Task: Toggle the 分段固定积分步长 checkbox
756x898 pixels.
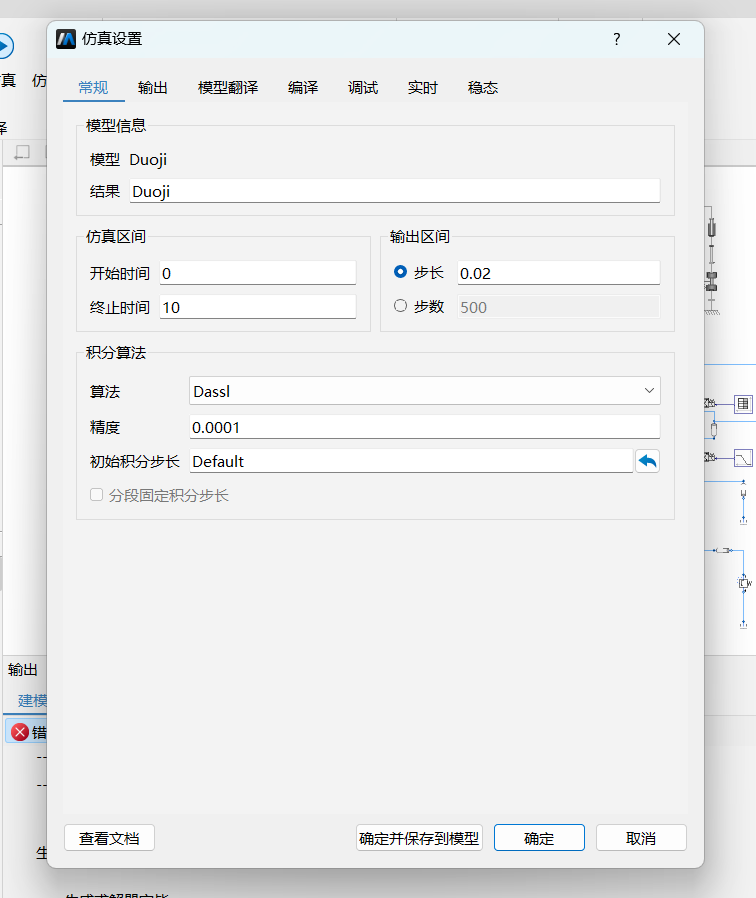Action: pos(96,495)
